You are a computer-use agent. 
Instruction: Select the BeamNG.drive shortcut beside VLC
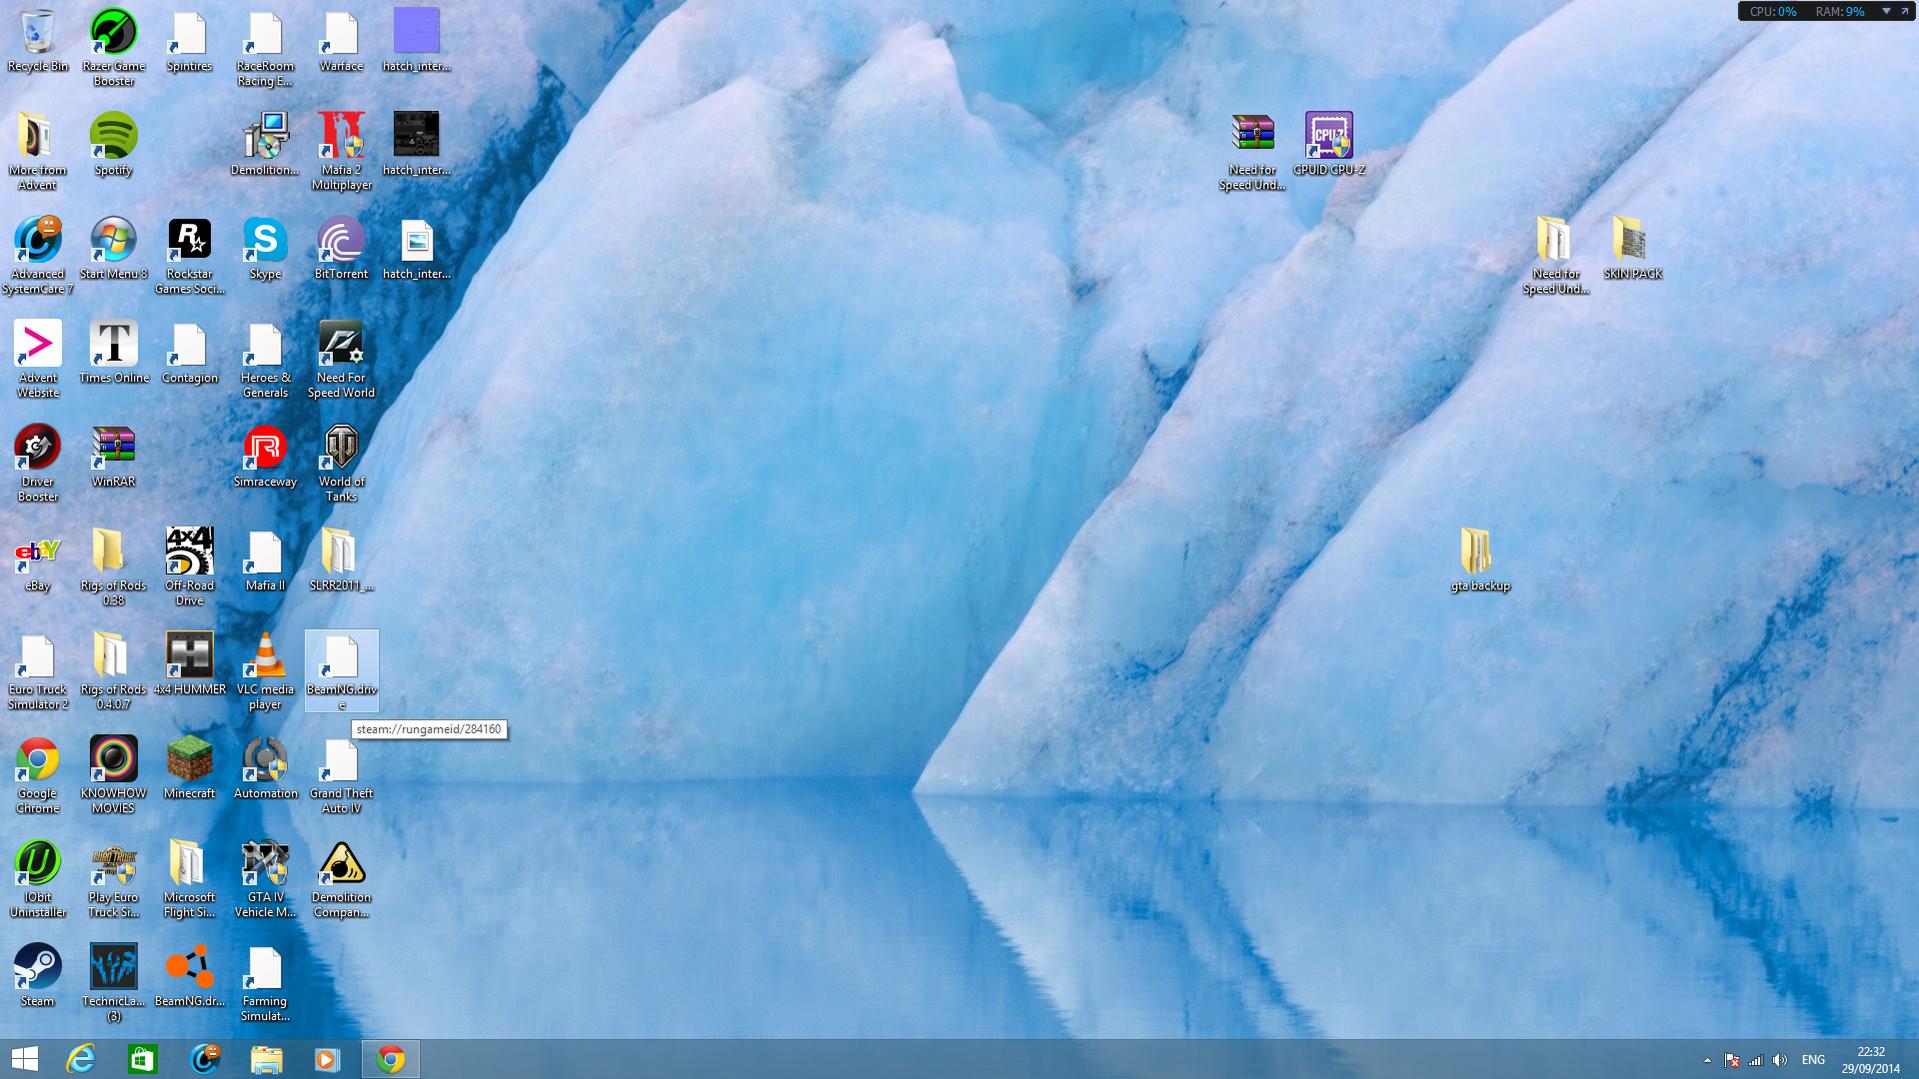341,672
